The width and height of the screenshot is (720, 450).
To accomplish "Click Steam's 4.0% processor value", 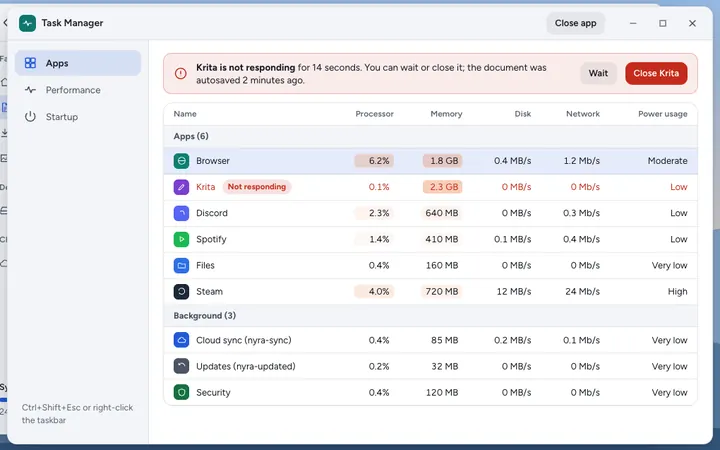I will pos(374,292).
